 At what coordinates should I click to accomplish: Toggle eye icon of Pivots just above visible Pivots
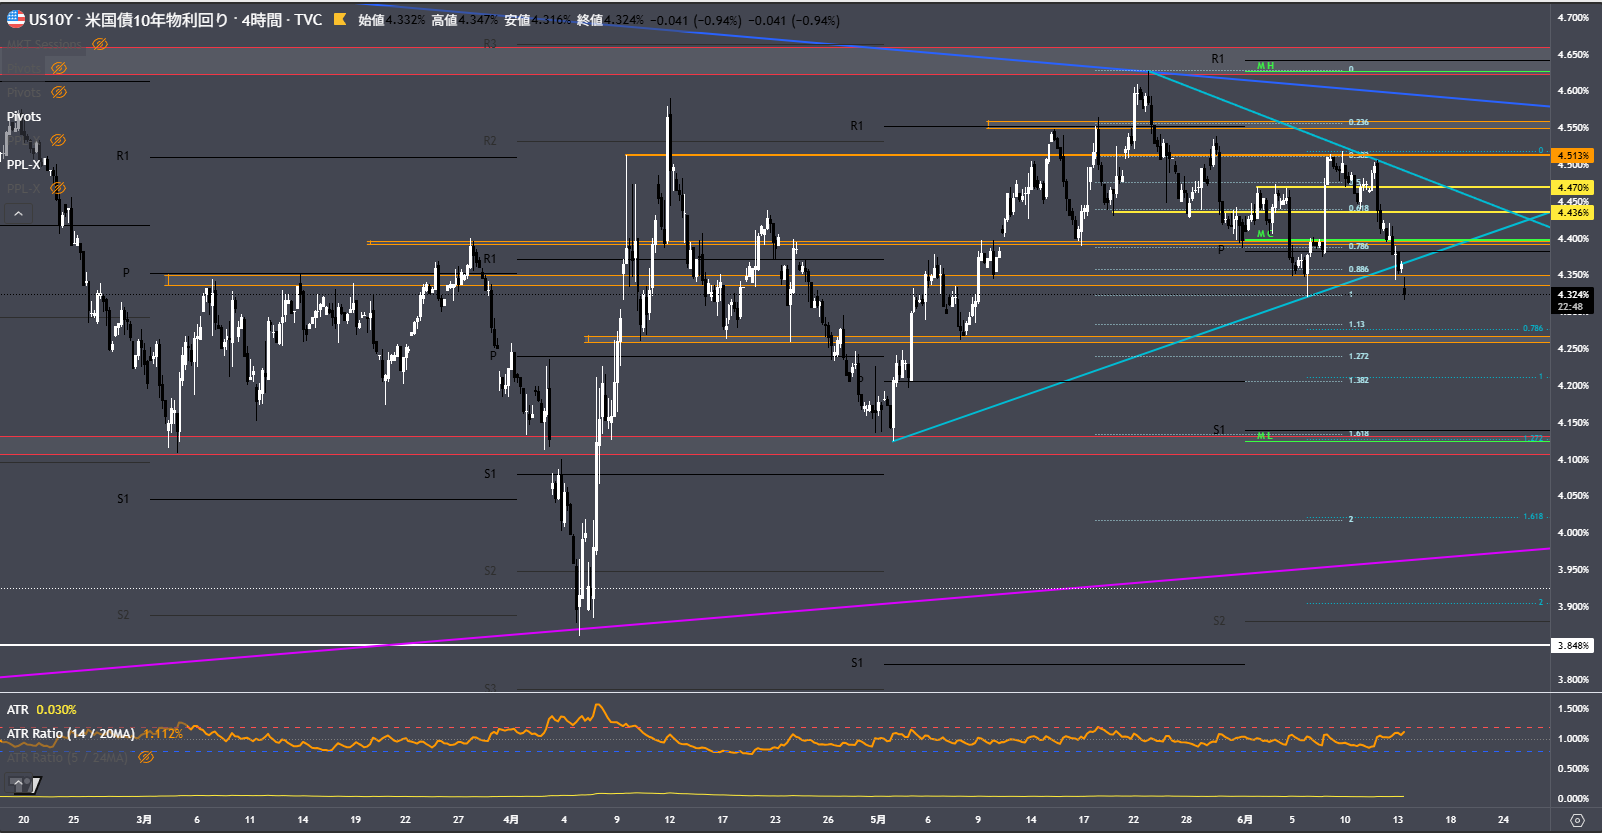click(59, 92)
